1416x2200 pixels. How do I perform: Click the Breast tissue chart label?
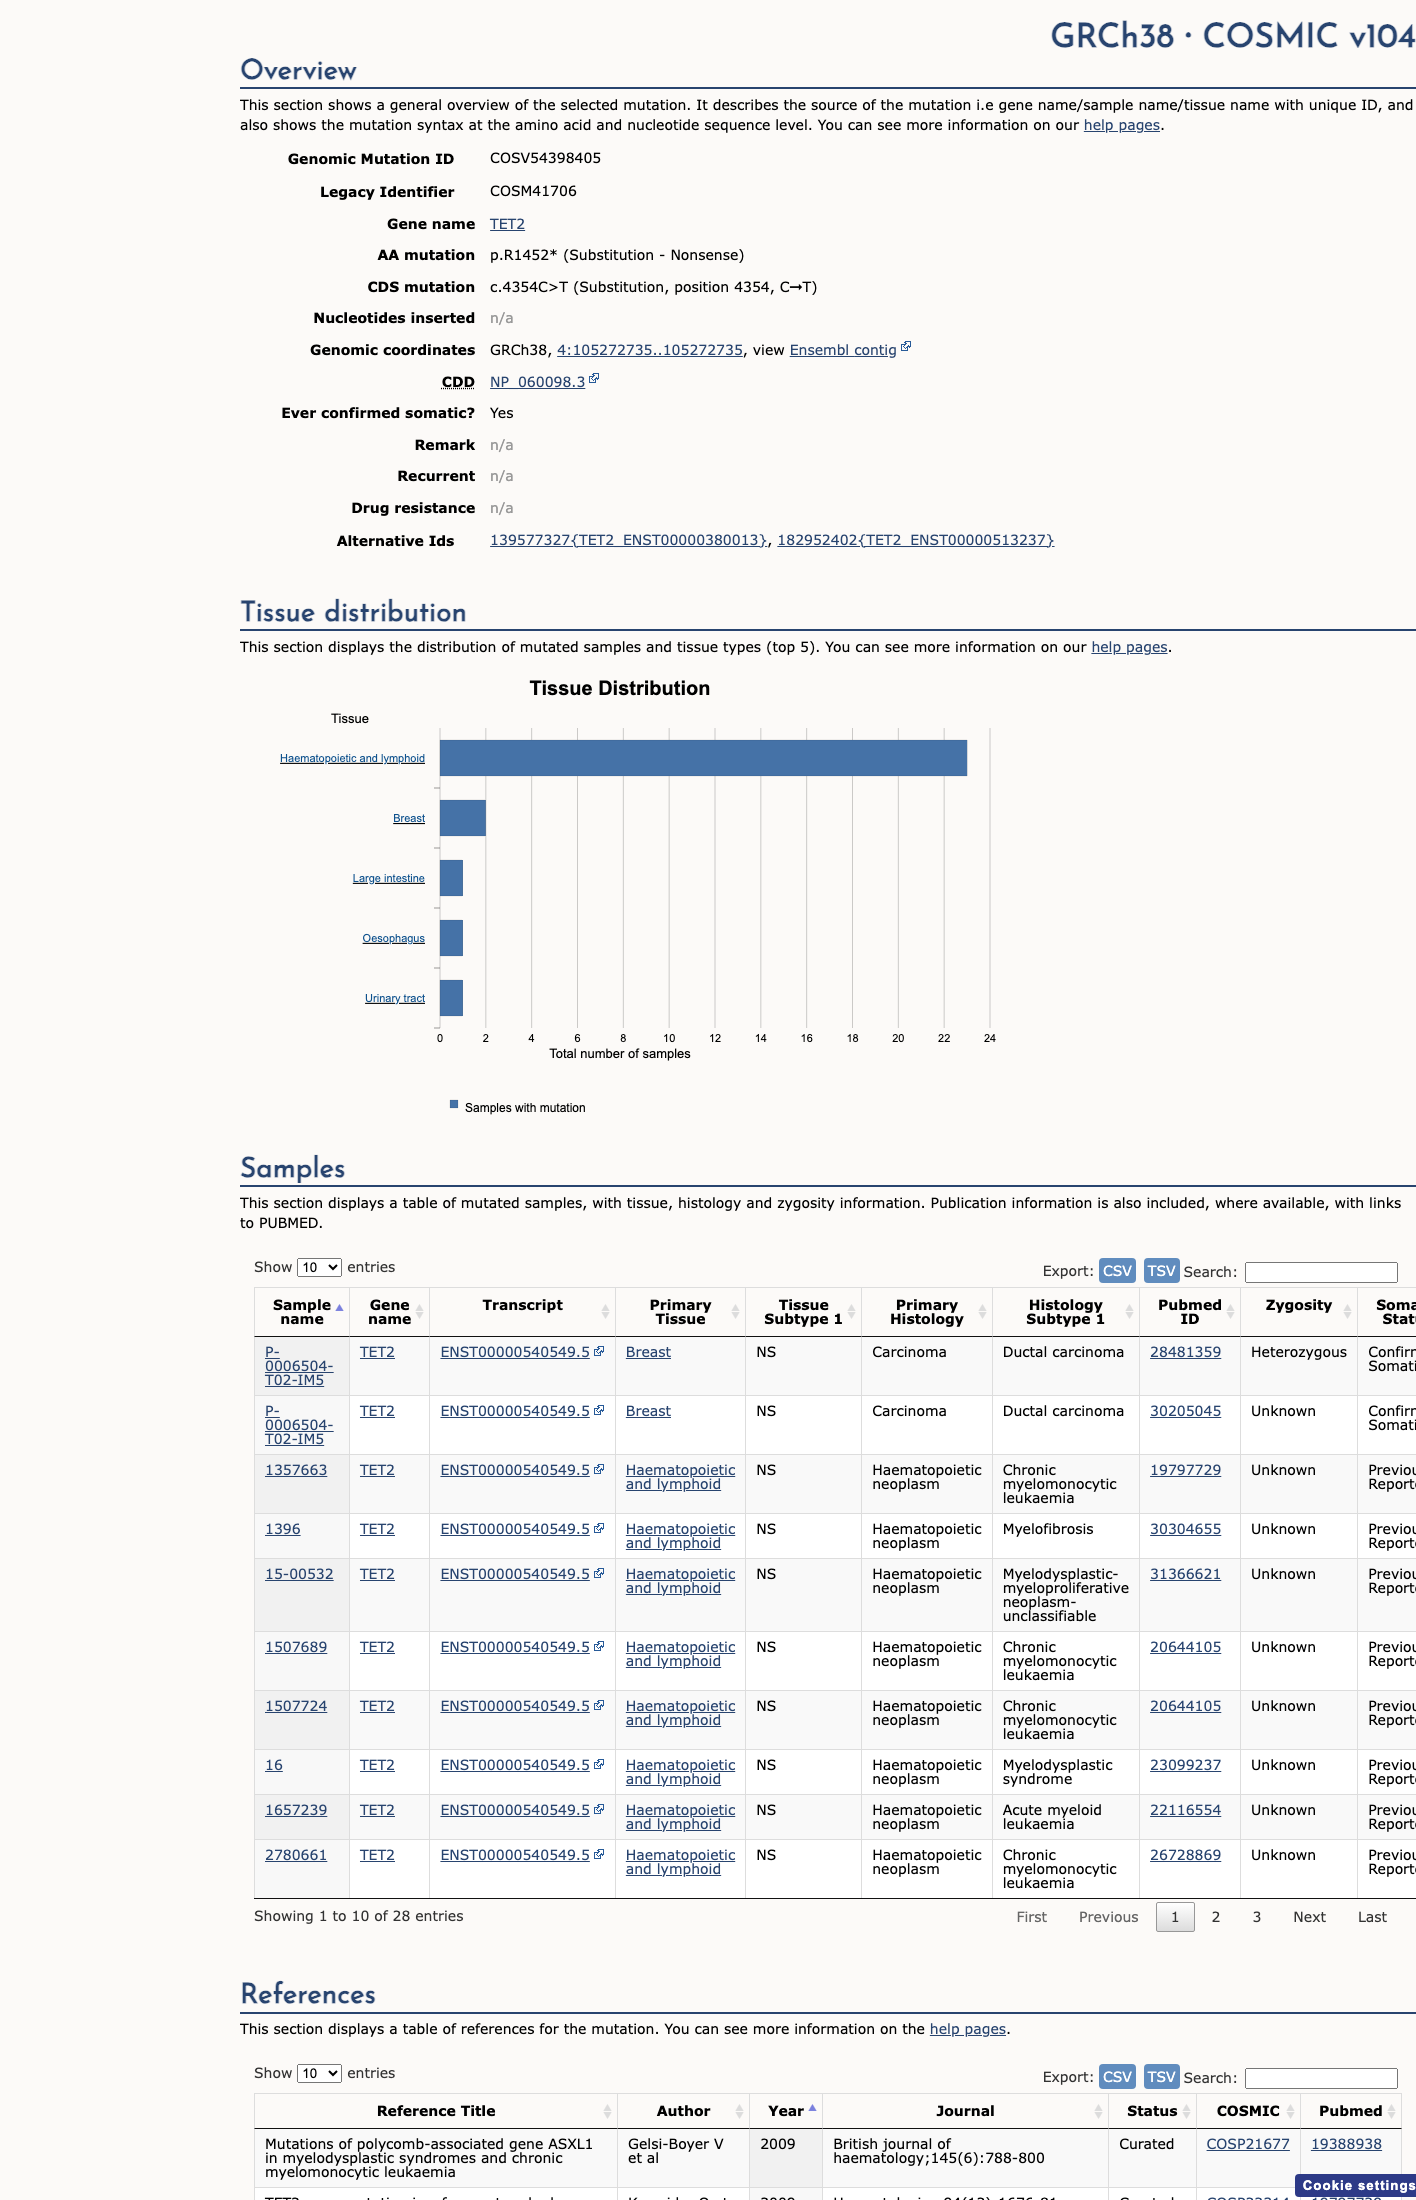[409, 818]
